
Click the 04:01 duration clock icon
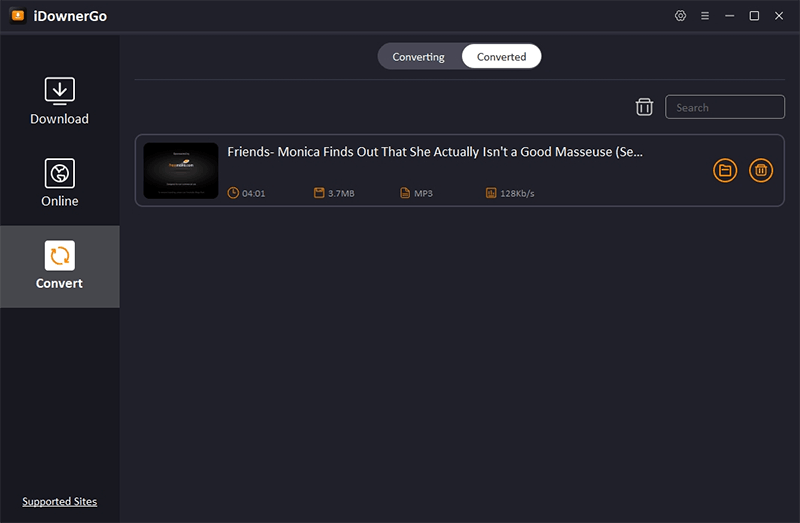click(x=234, y=193)
